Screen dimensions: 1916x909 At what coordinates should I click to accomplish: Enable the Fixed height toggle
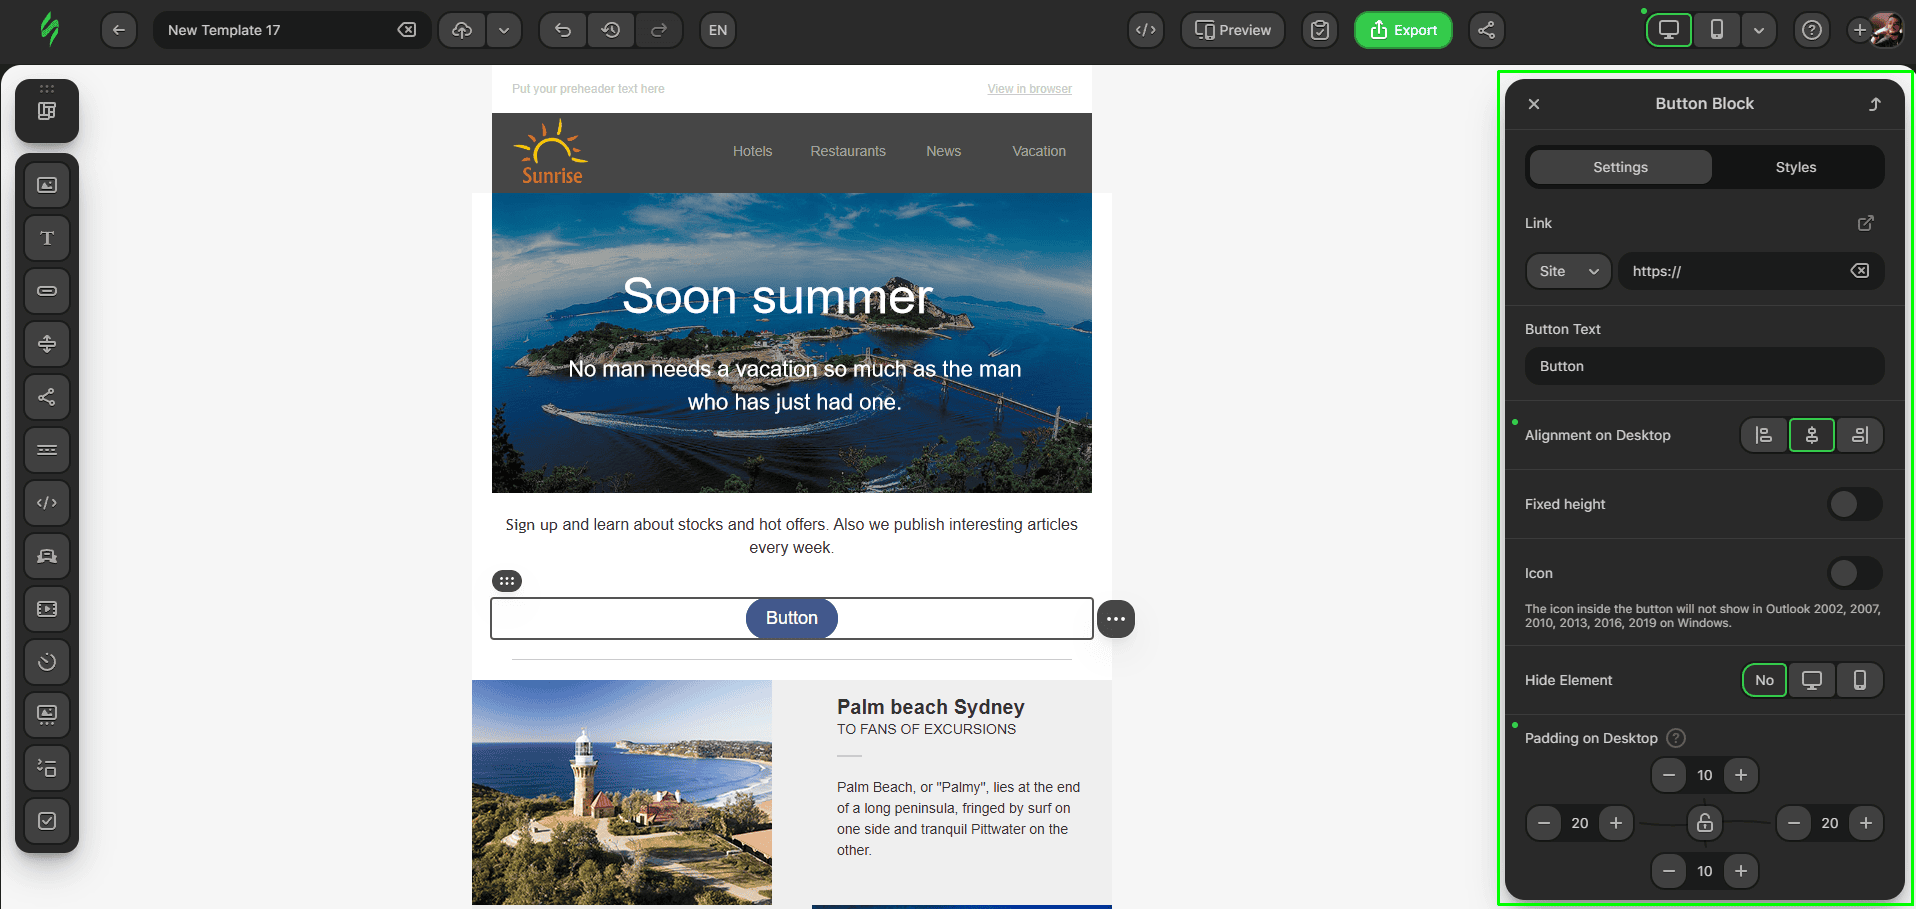click(1854, 504)
